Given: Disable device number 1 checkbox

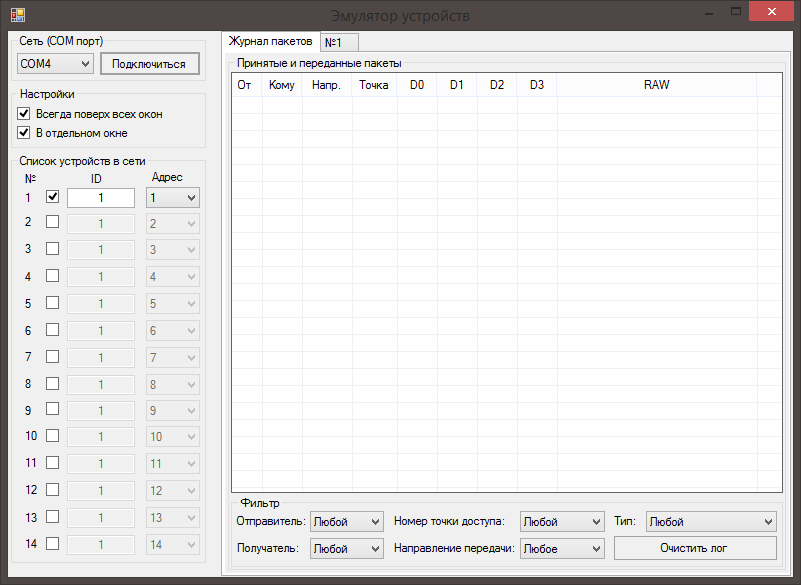Looking at the screenshot, I should [x=53, y=197].
